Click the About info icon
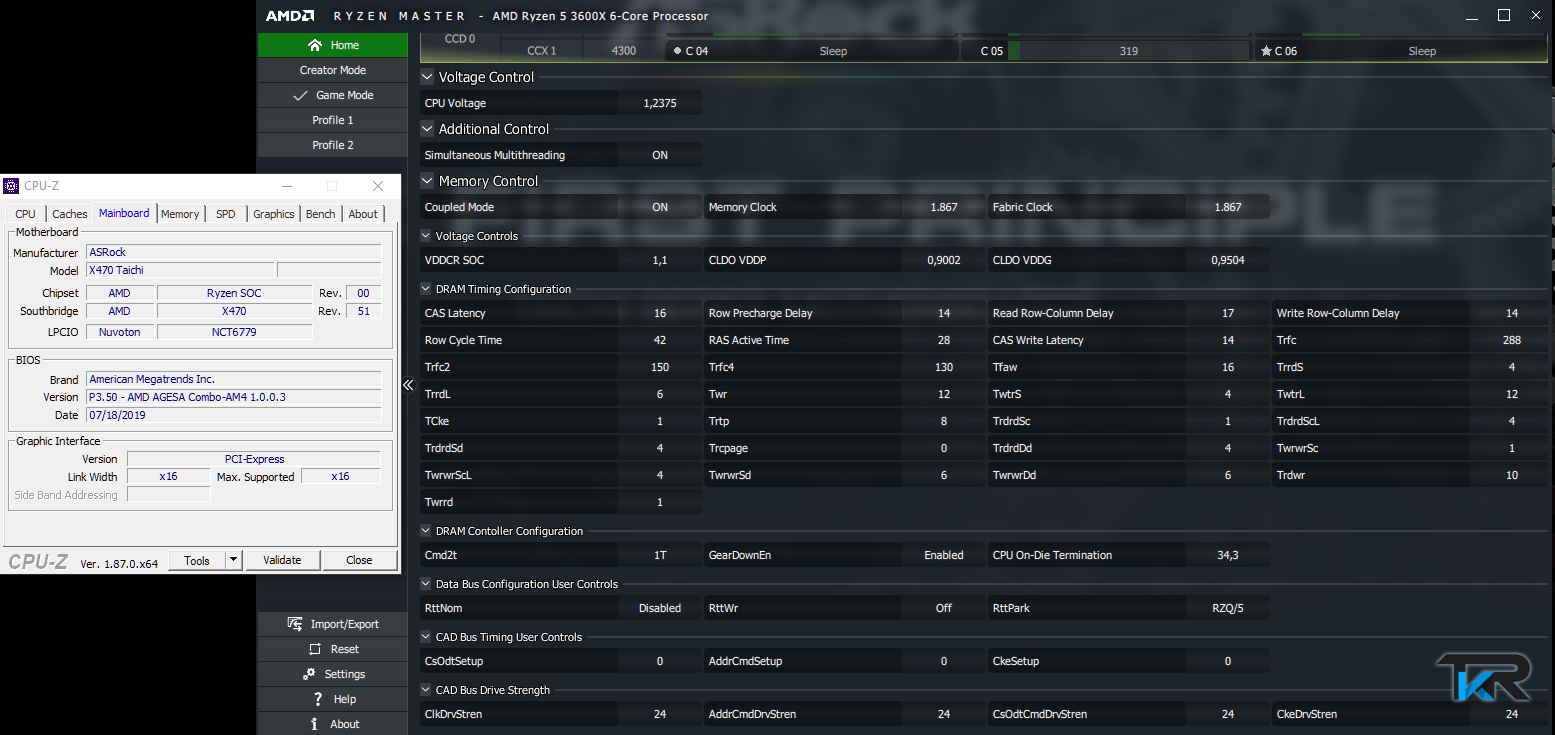Image resolution: width=1555 pixels, height=735 pixels. tap(315, 724)
